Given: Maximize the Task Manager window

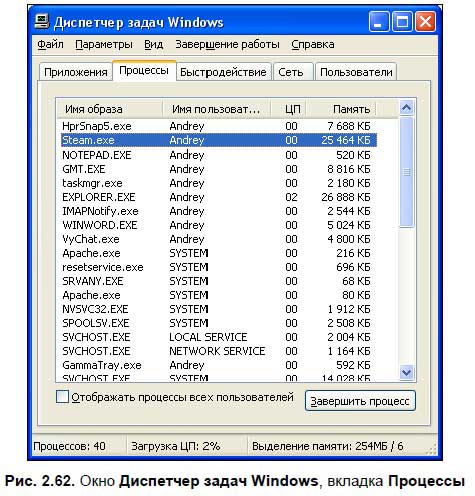Looking at the screenshot, I should 402,22.
